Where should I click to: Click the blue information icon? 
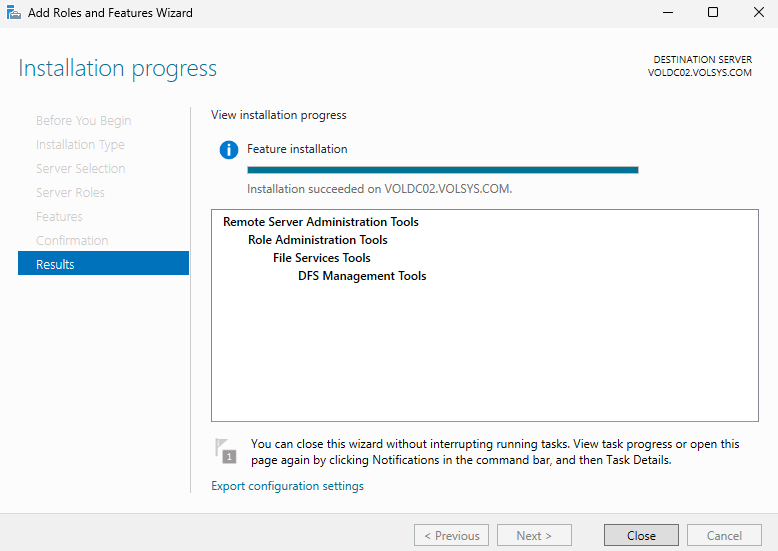tap(229, 150)
